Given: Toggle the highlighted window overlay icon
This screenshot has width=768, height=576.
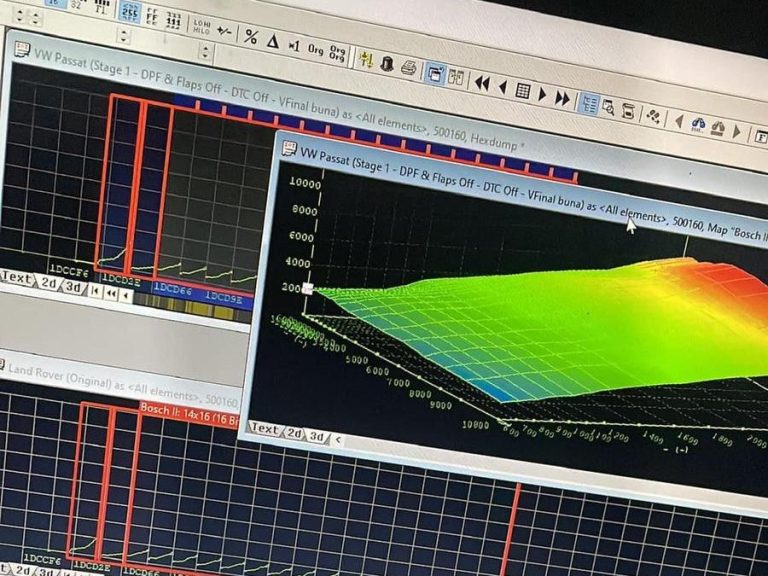Looking at the screenshot, I should 434,73.
